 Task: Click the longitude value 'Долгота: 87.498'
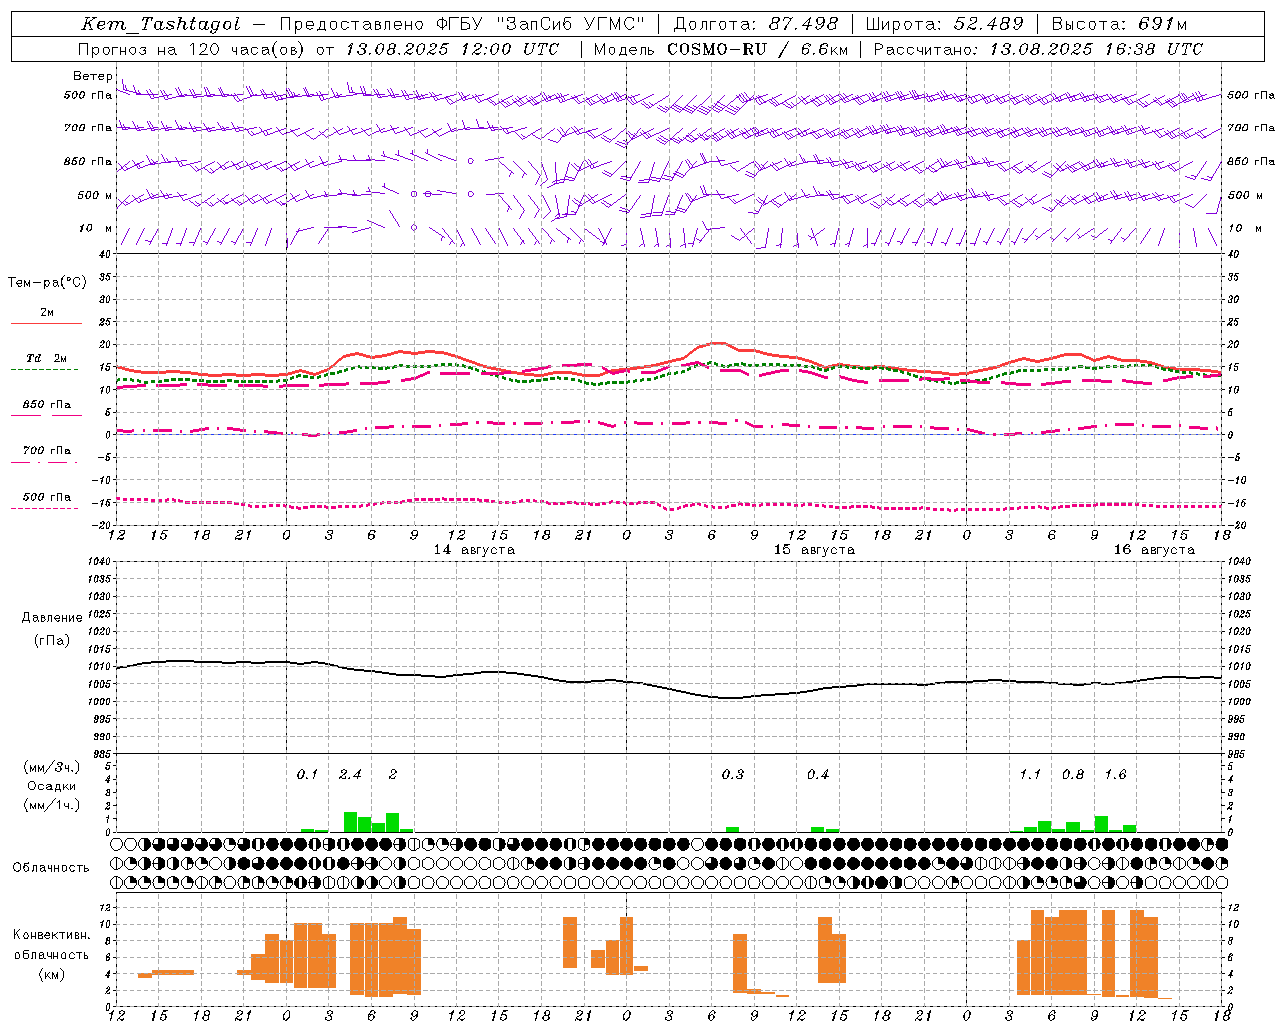click(756, 24)
